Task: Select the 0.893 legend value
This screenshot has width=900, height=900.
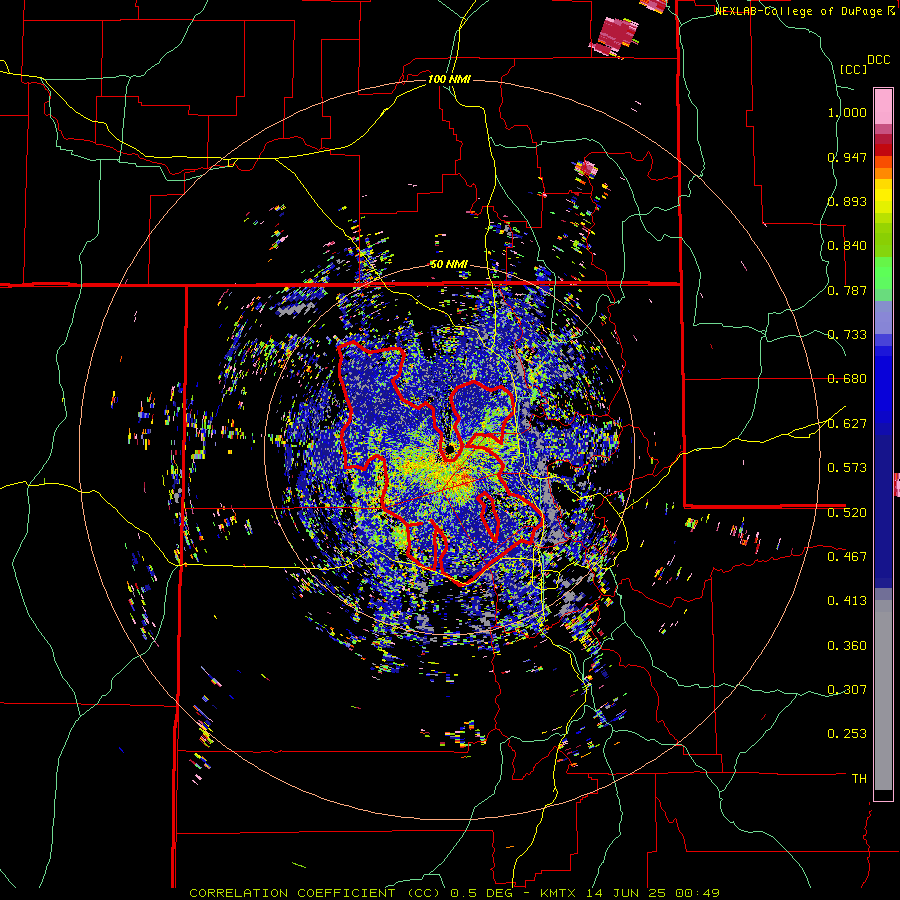Action: pos(847,201)
